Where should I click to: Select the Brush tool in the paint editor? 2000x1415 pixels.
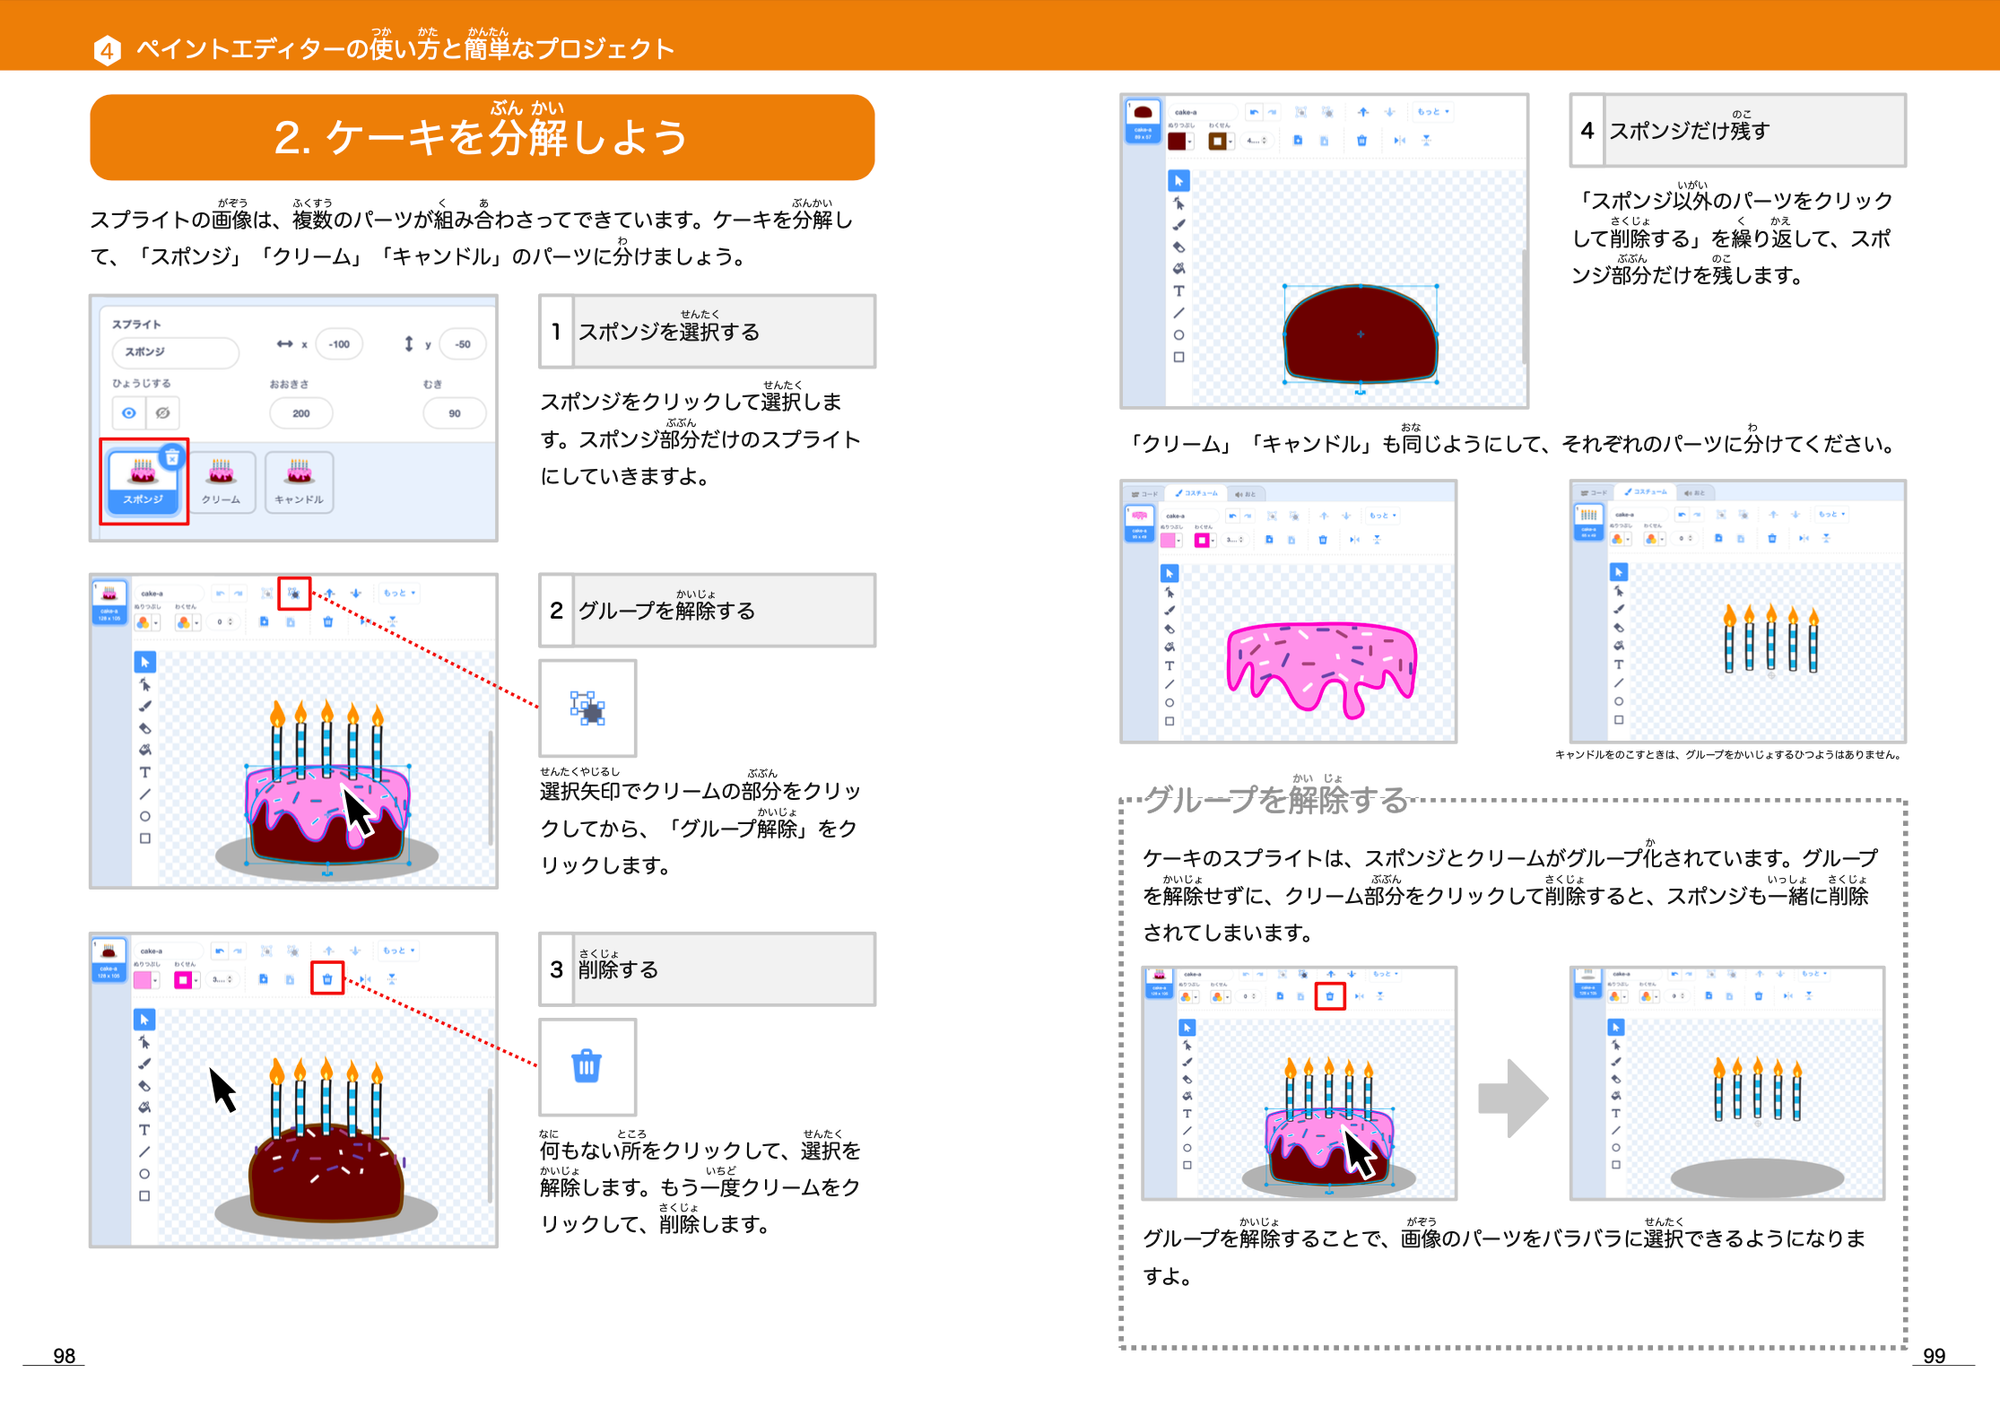tap(146, 706)
